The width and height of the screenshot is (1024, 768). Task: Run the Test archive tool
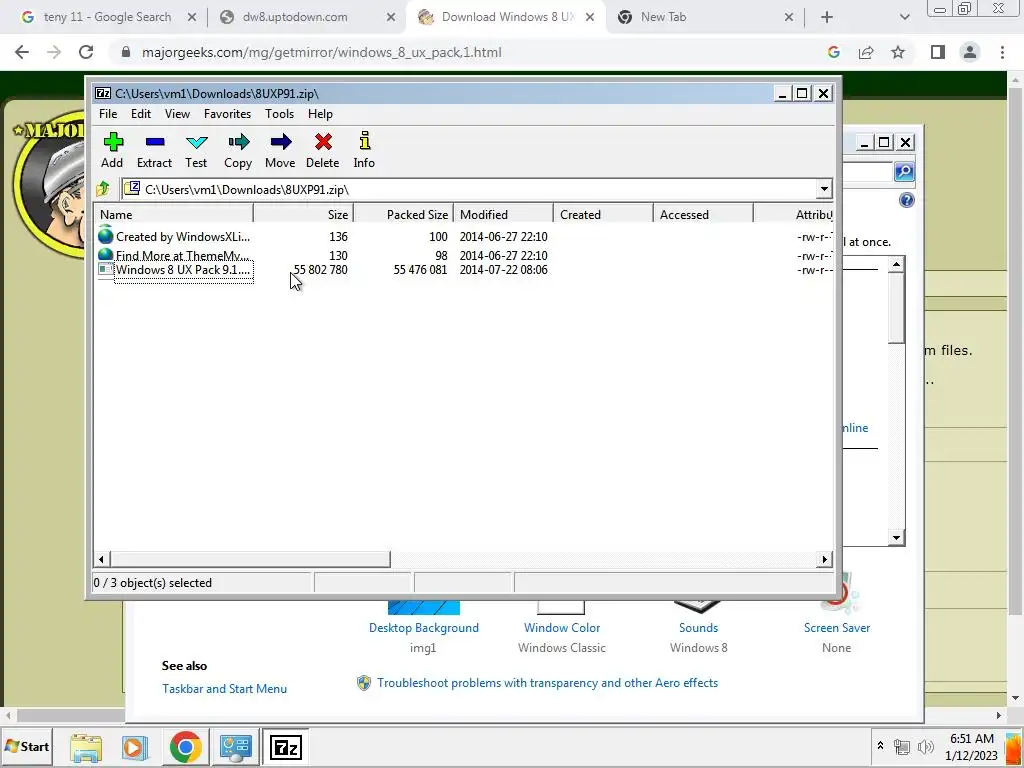coord(196,150)
